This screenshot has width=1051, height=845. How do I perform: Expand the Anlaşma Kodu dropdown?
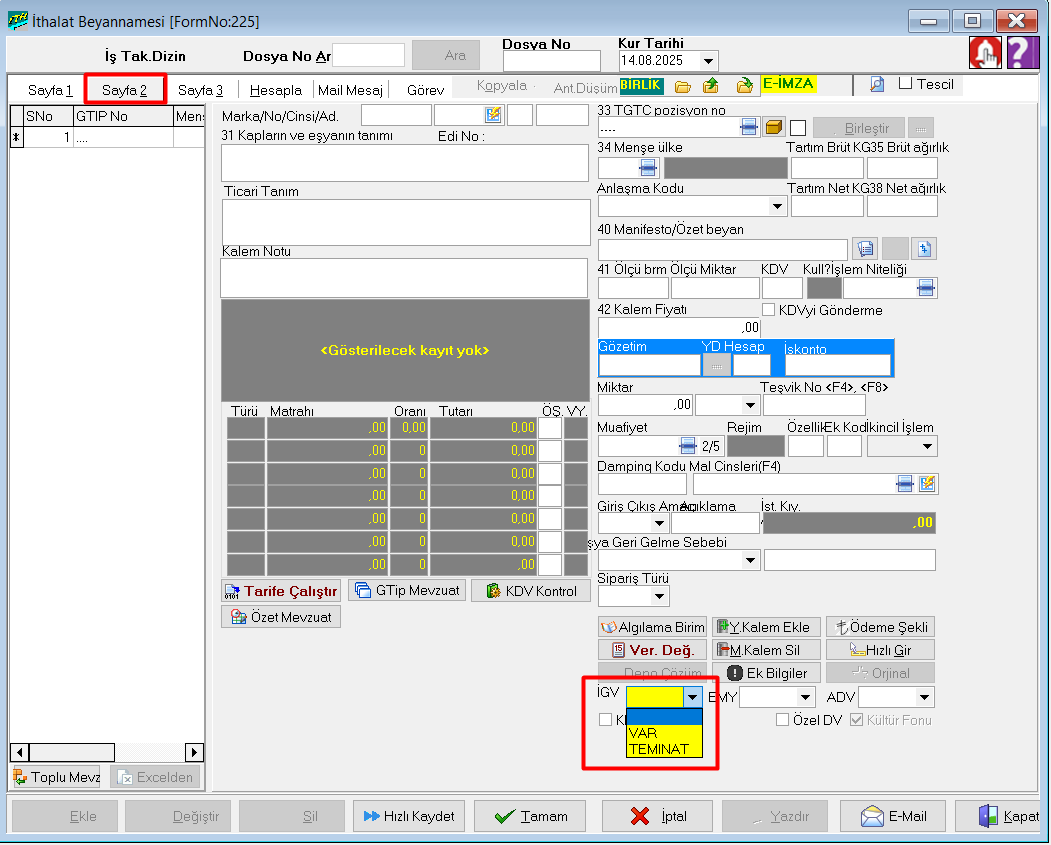[x=777, y=206]
